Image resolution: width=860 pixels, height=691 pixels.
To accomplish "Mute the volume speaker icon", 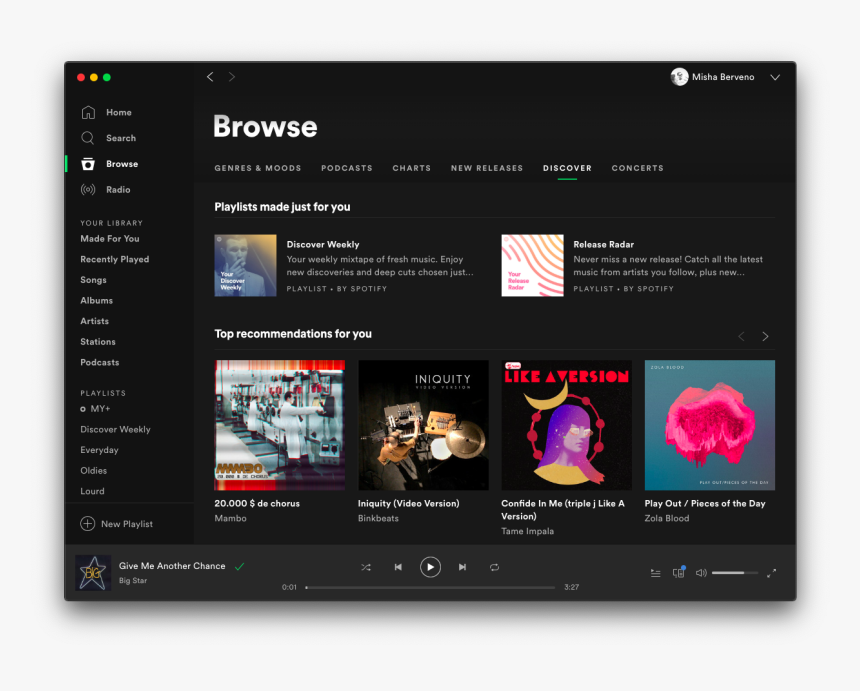I will (x=701, y=573).
